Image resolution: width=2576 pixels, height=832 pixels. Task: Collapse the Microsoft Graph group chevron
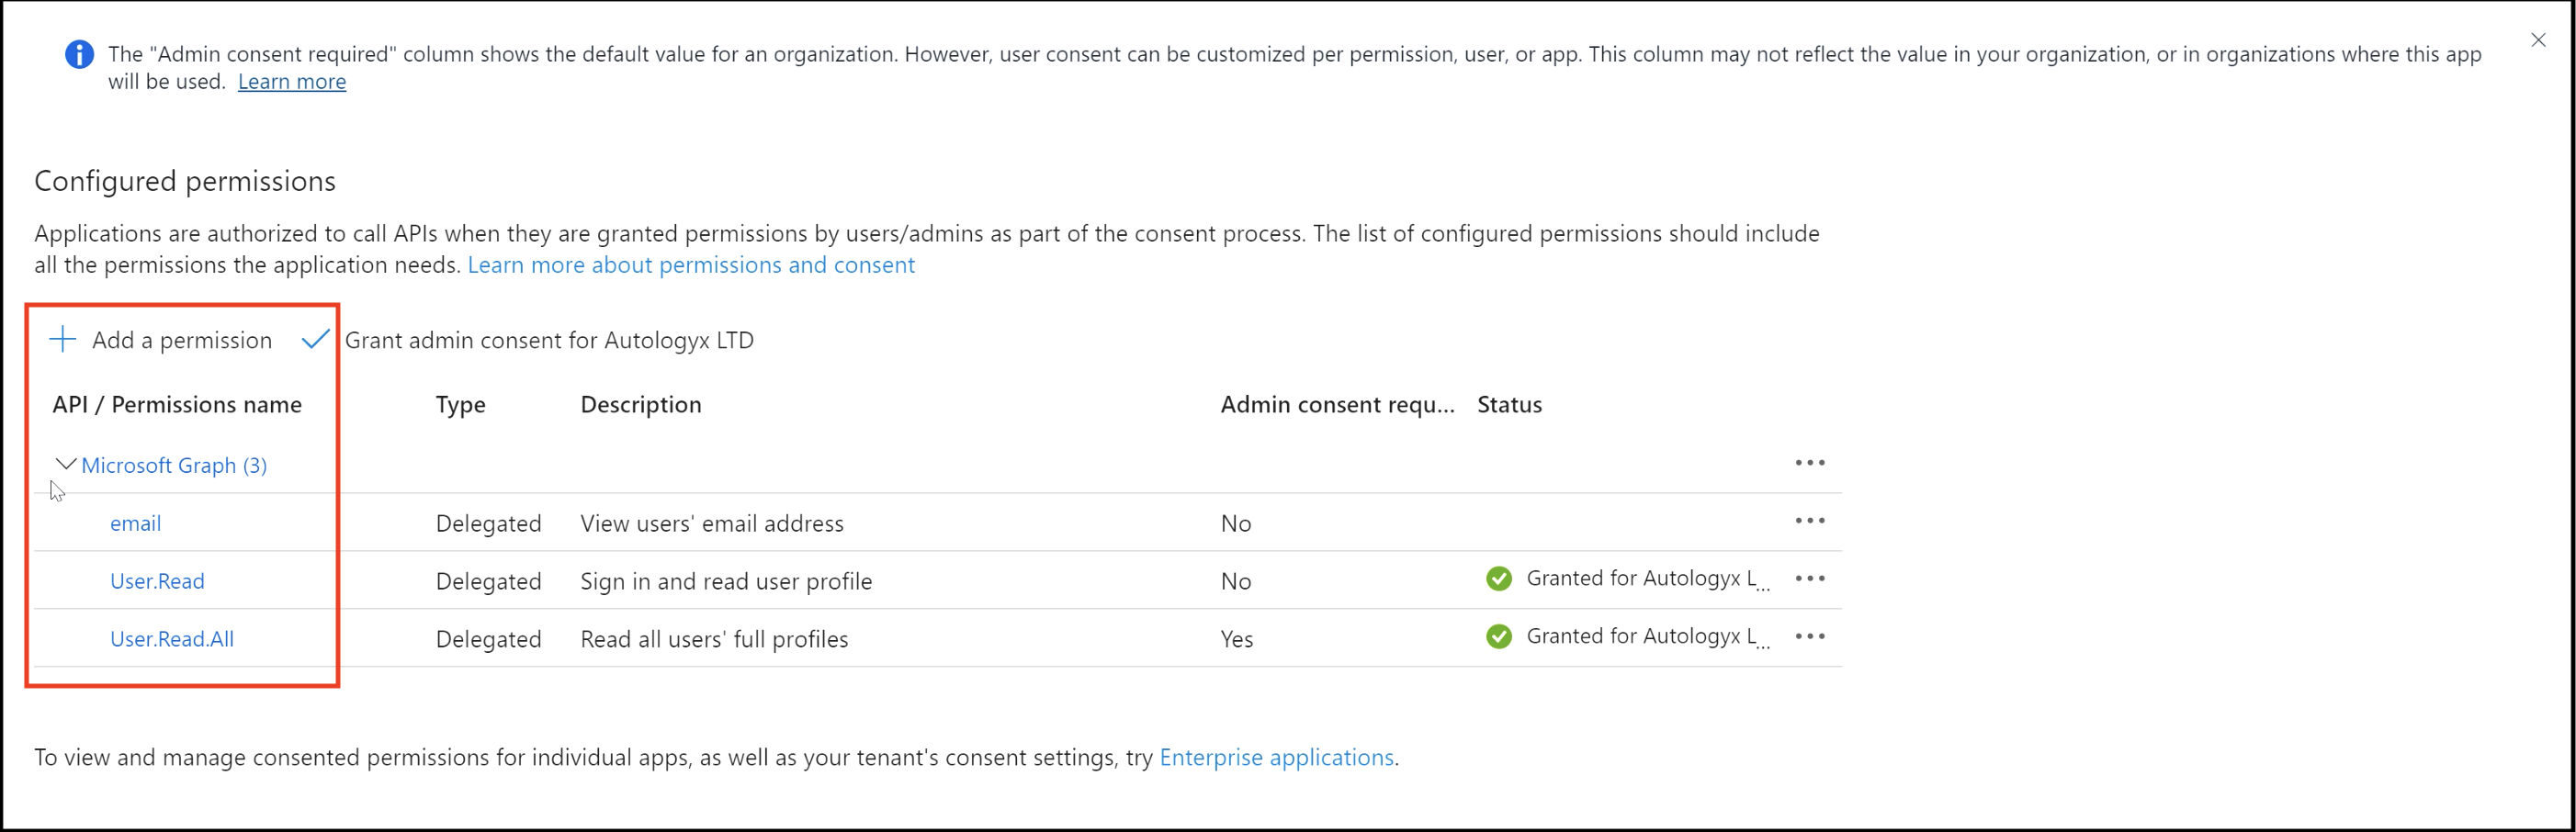point(66,464)
